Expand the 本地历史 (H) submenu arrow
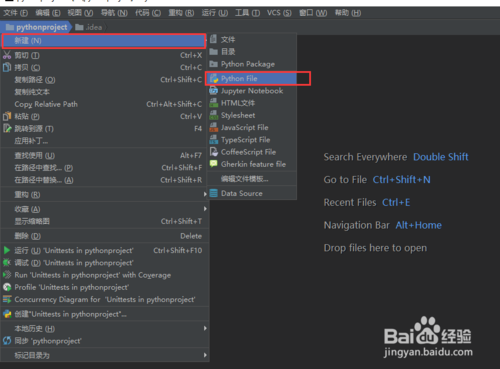500x369 pixels. point(205,329)
